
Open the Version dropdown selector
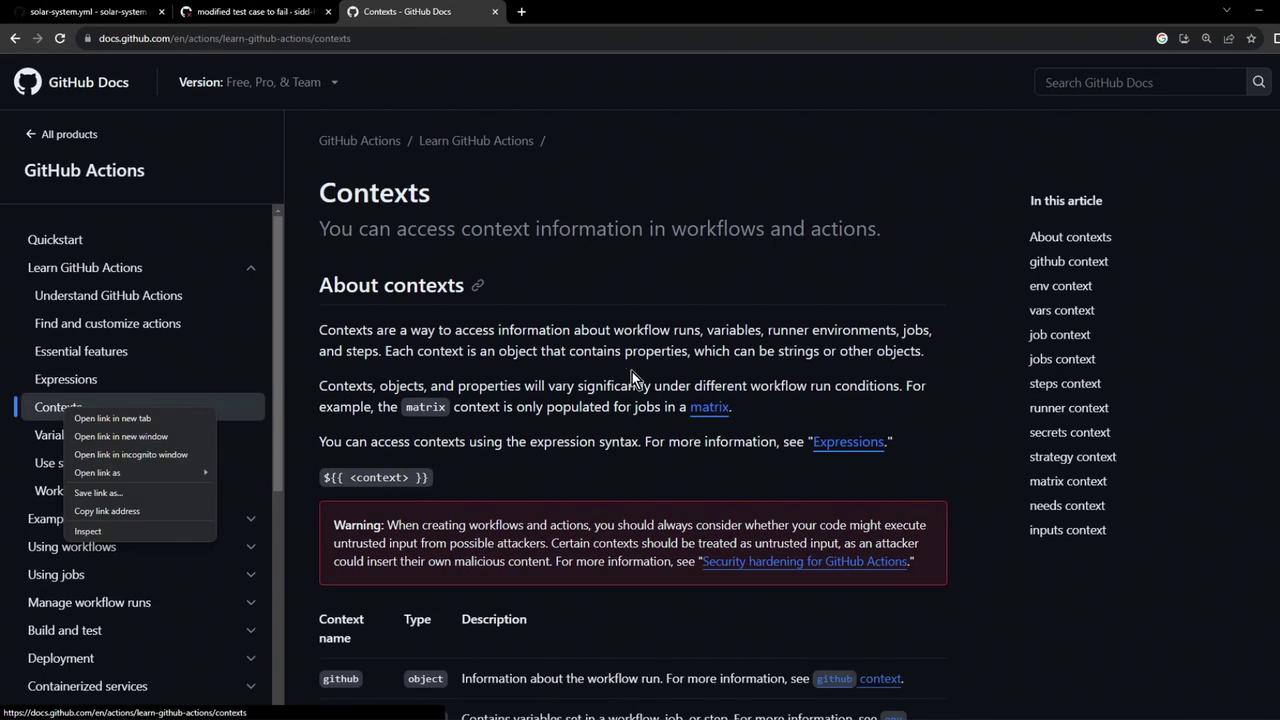tap(258, 82)
